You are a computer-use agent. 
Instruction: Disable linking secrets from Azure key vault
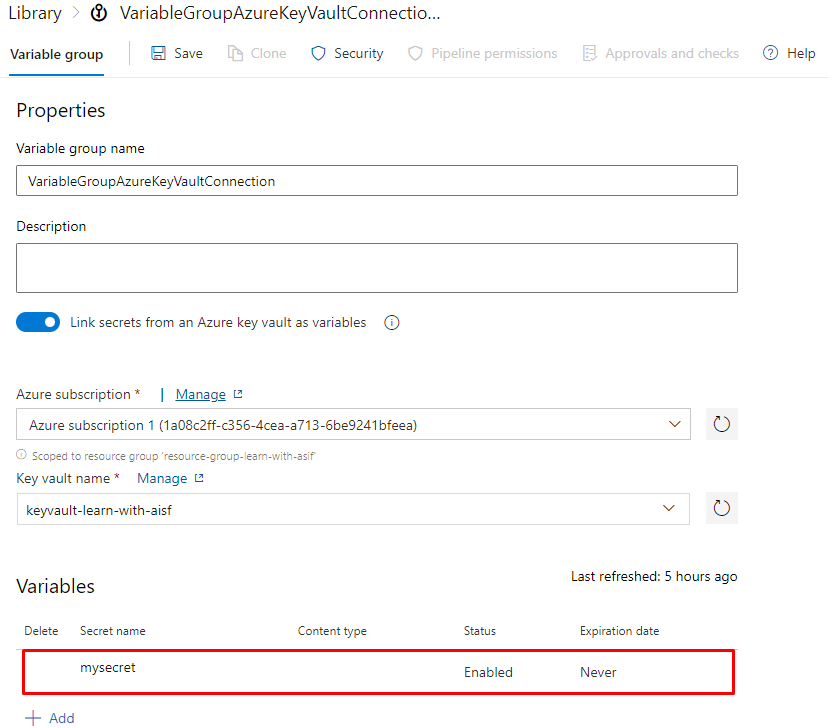(38, 322)
